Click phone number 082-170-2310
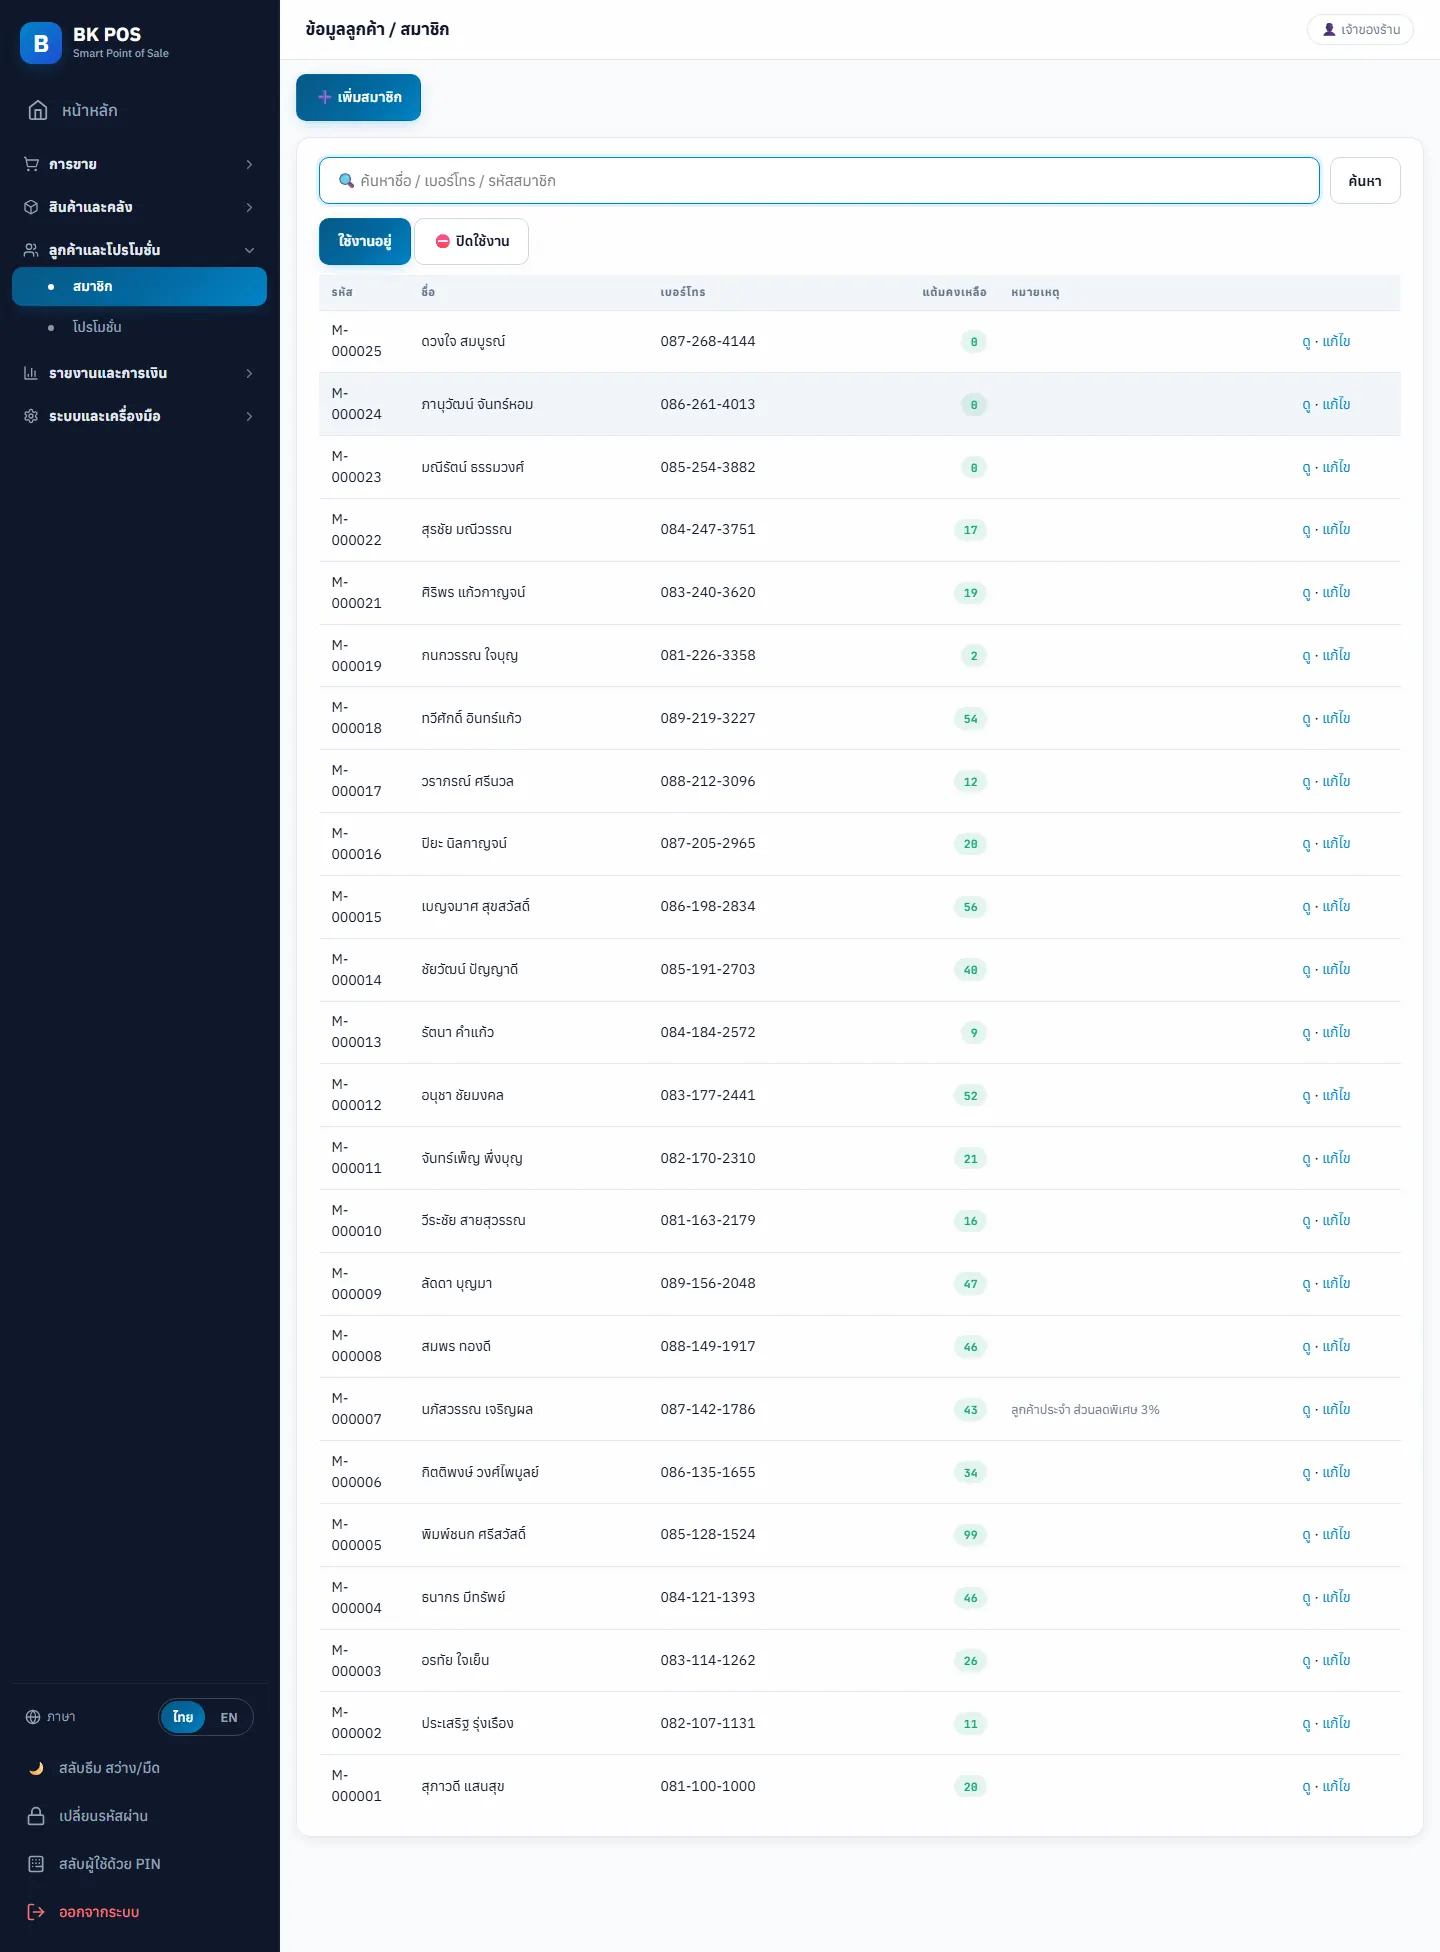Image resolution: width=1440 pixels, height=1952 pixels. (708, 1159)
